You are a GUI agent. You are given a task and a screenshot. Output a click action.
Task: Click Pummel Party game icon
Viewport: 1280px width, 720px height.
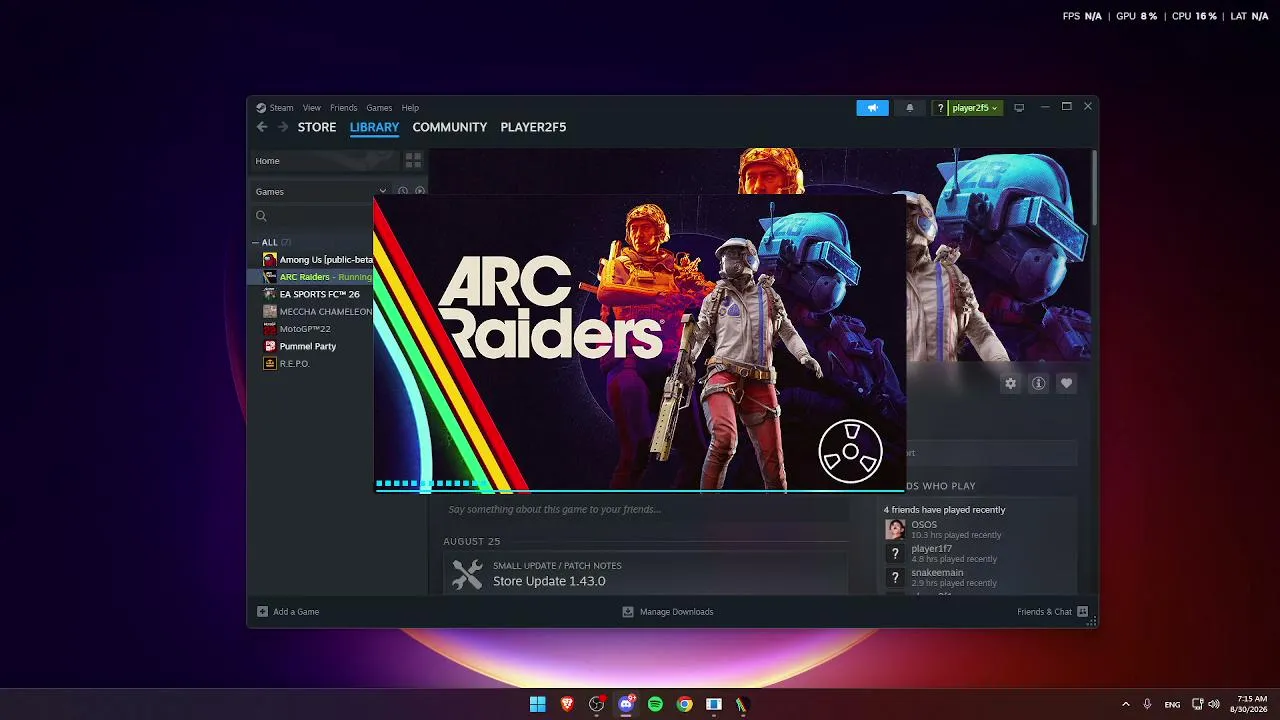[x=269, y=346]
